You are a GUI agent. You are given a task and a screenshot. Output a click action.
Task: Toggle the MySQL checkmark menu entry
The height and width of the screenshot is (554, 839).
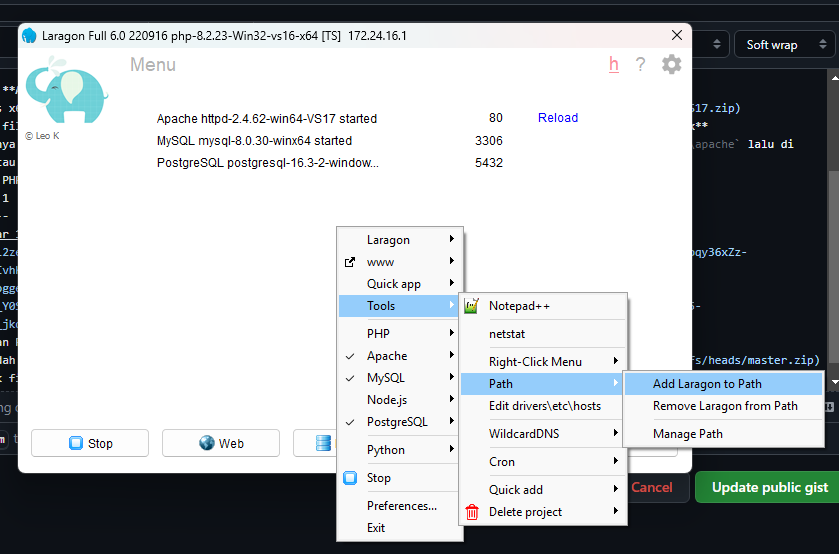399,378
